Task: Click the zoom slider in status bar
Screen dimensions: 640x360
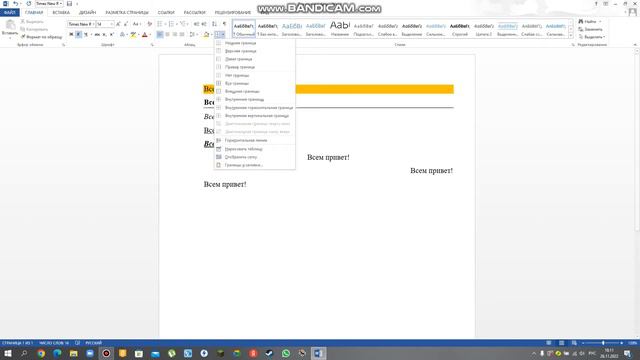Action: (x=603, y=343)
